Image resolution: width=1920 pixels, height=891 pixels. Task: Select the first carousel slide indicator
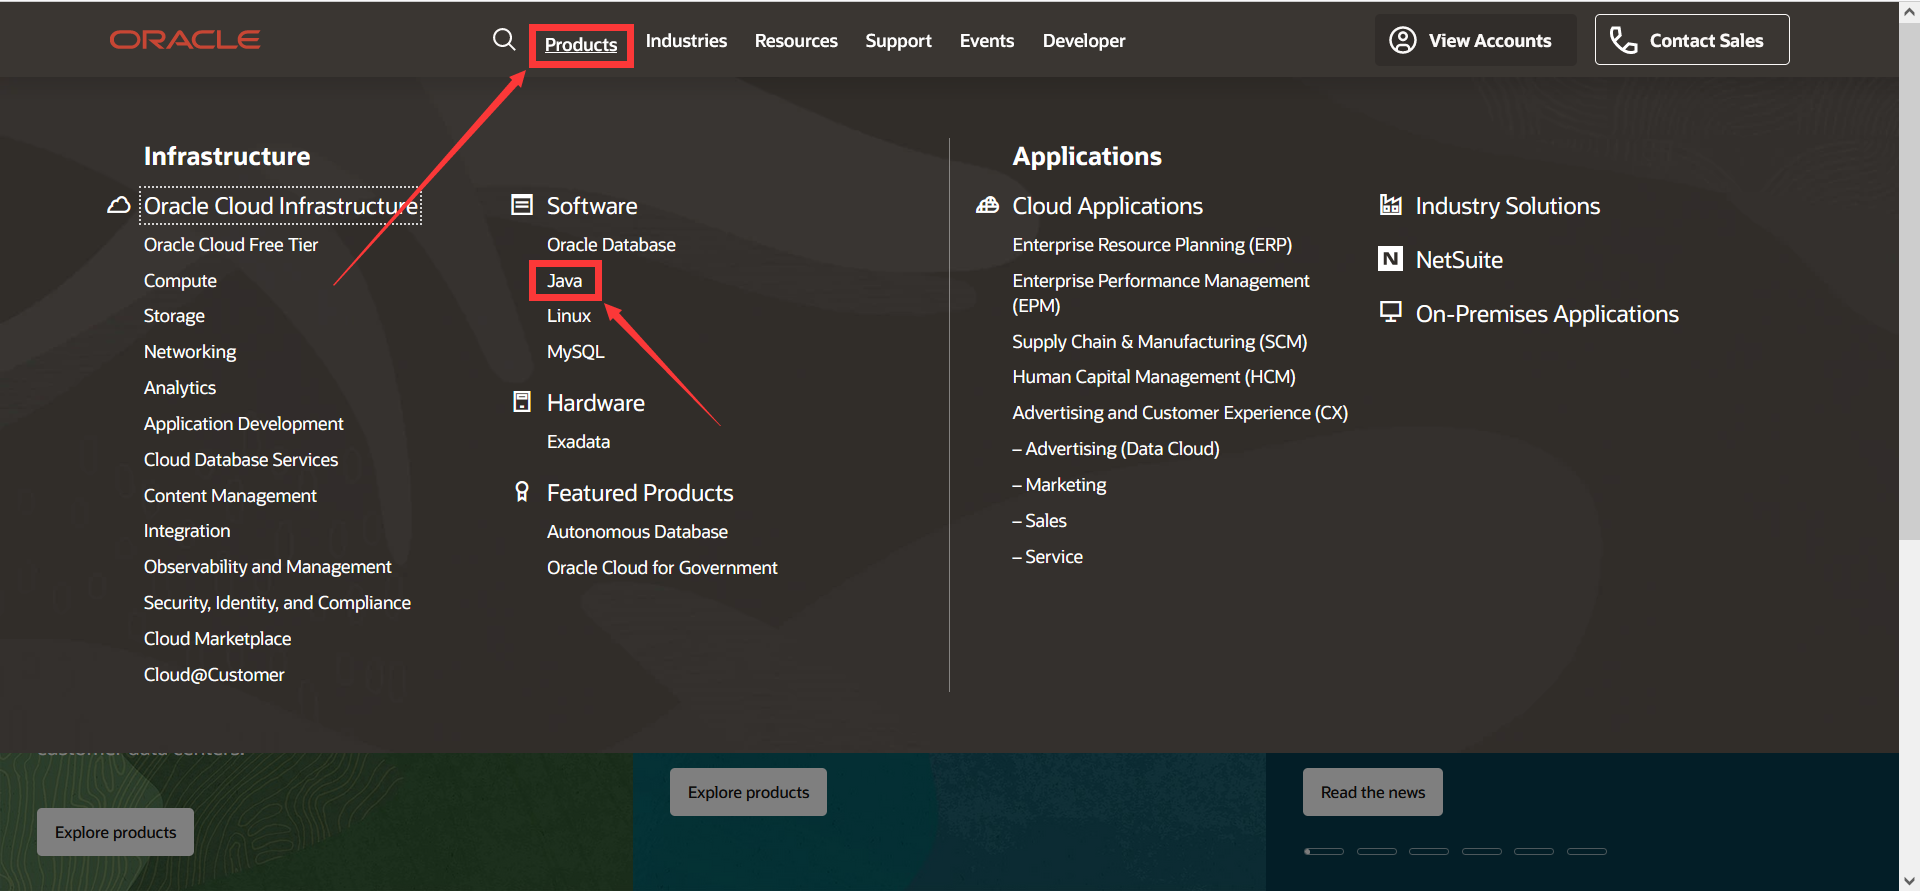1324,851
